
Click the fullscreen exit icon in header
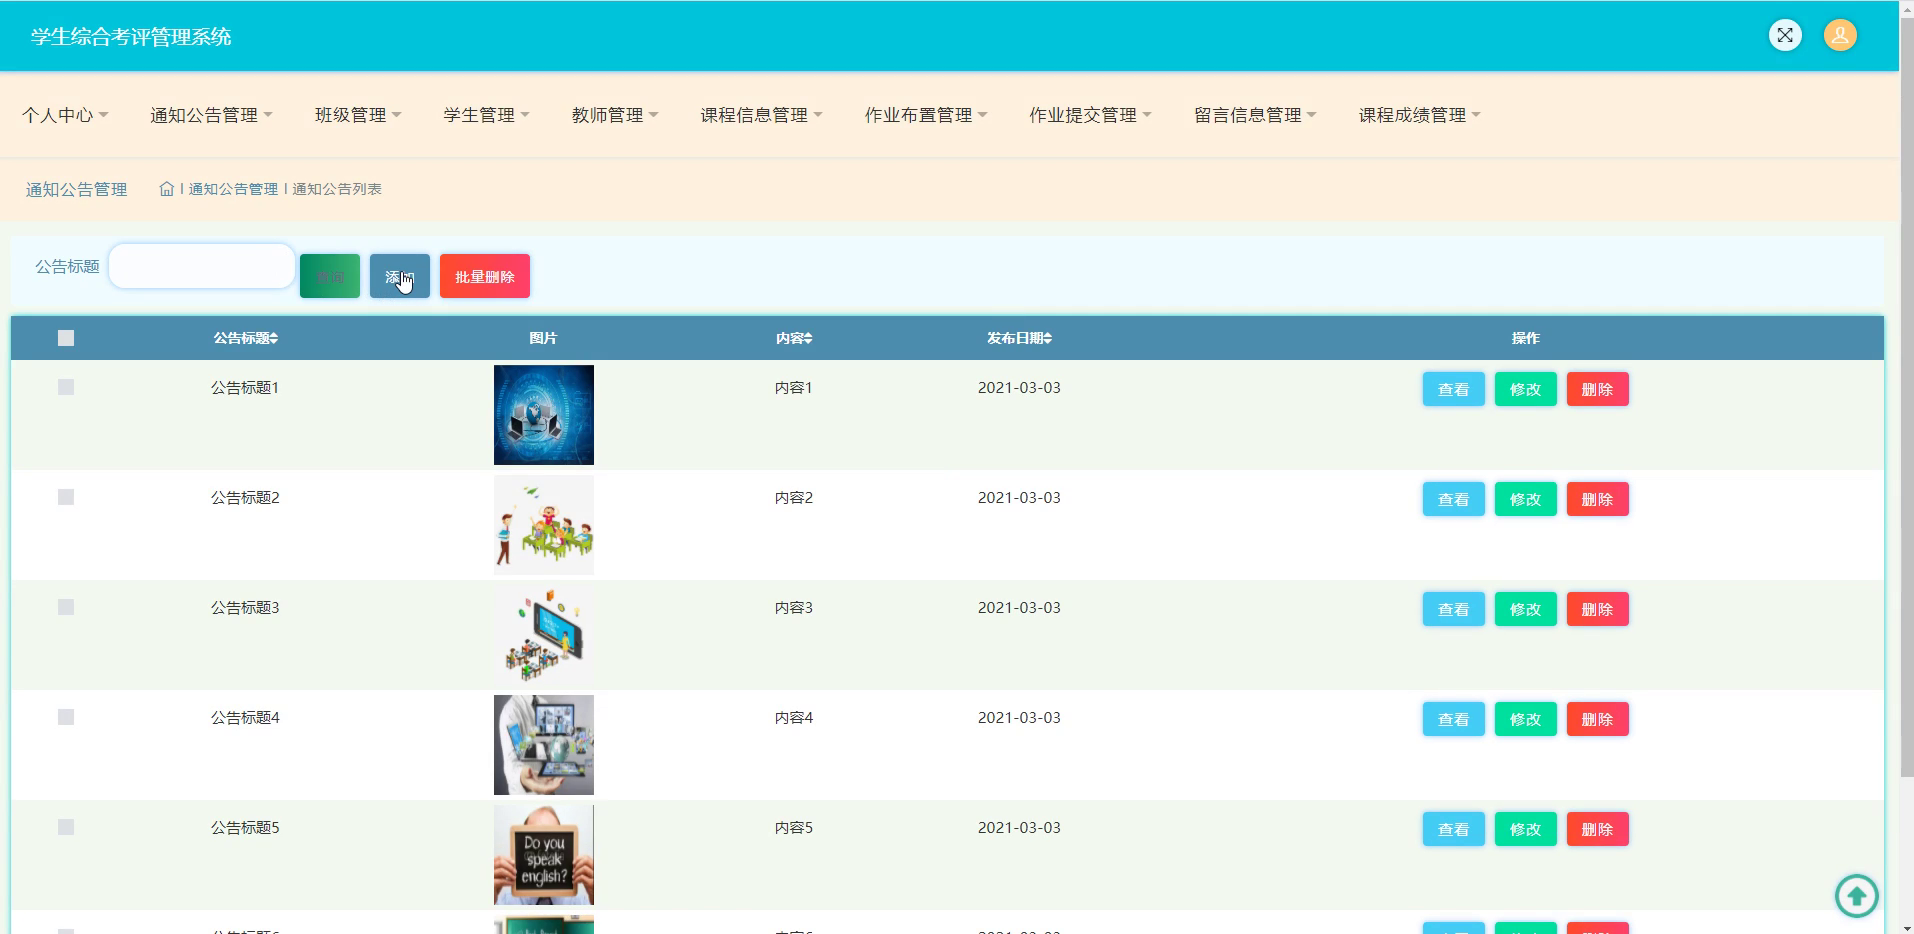1785,35
